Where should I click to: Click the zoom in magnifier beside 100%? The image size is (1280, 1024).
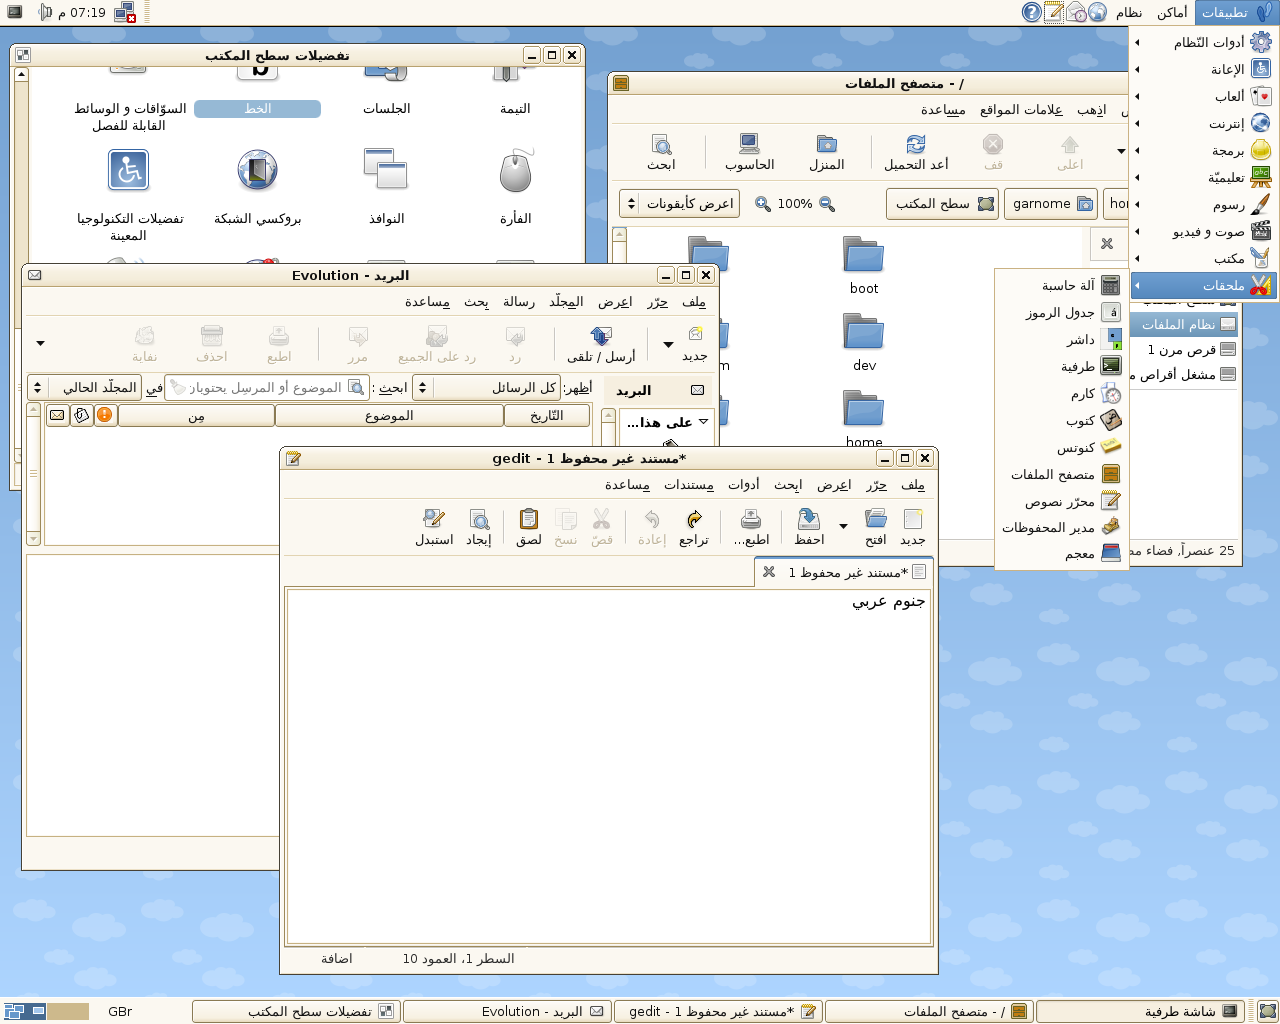coord(763,204)
